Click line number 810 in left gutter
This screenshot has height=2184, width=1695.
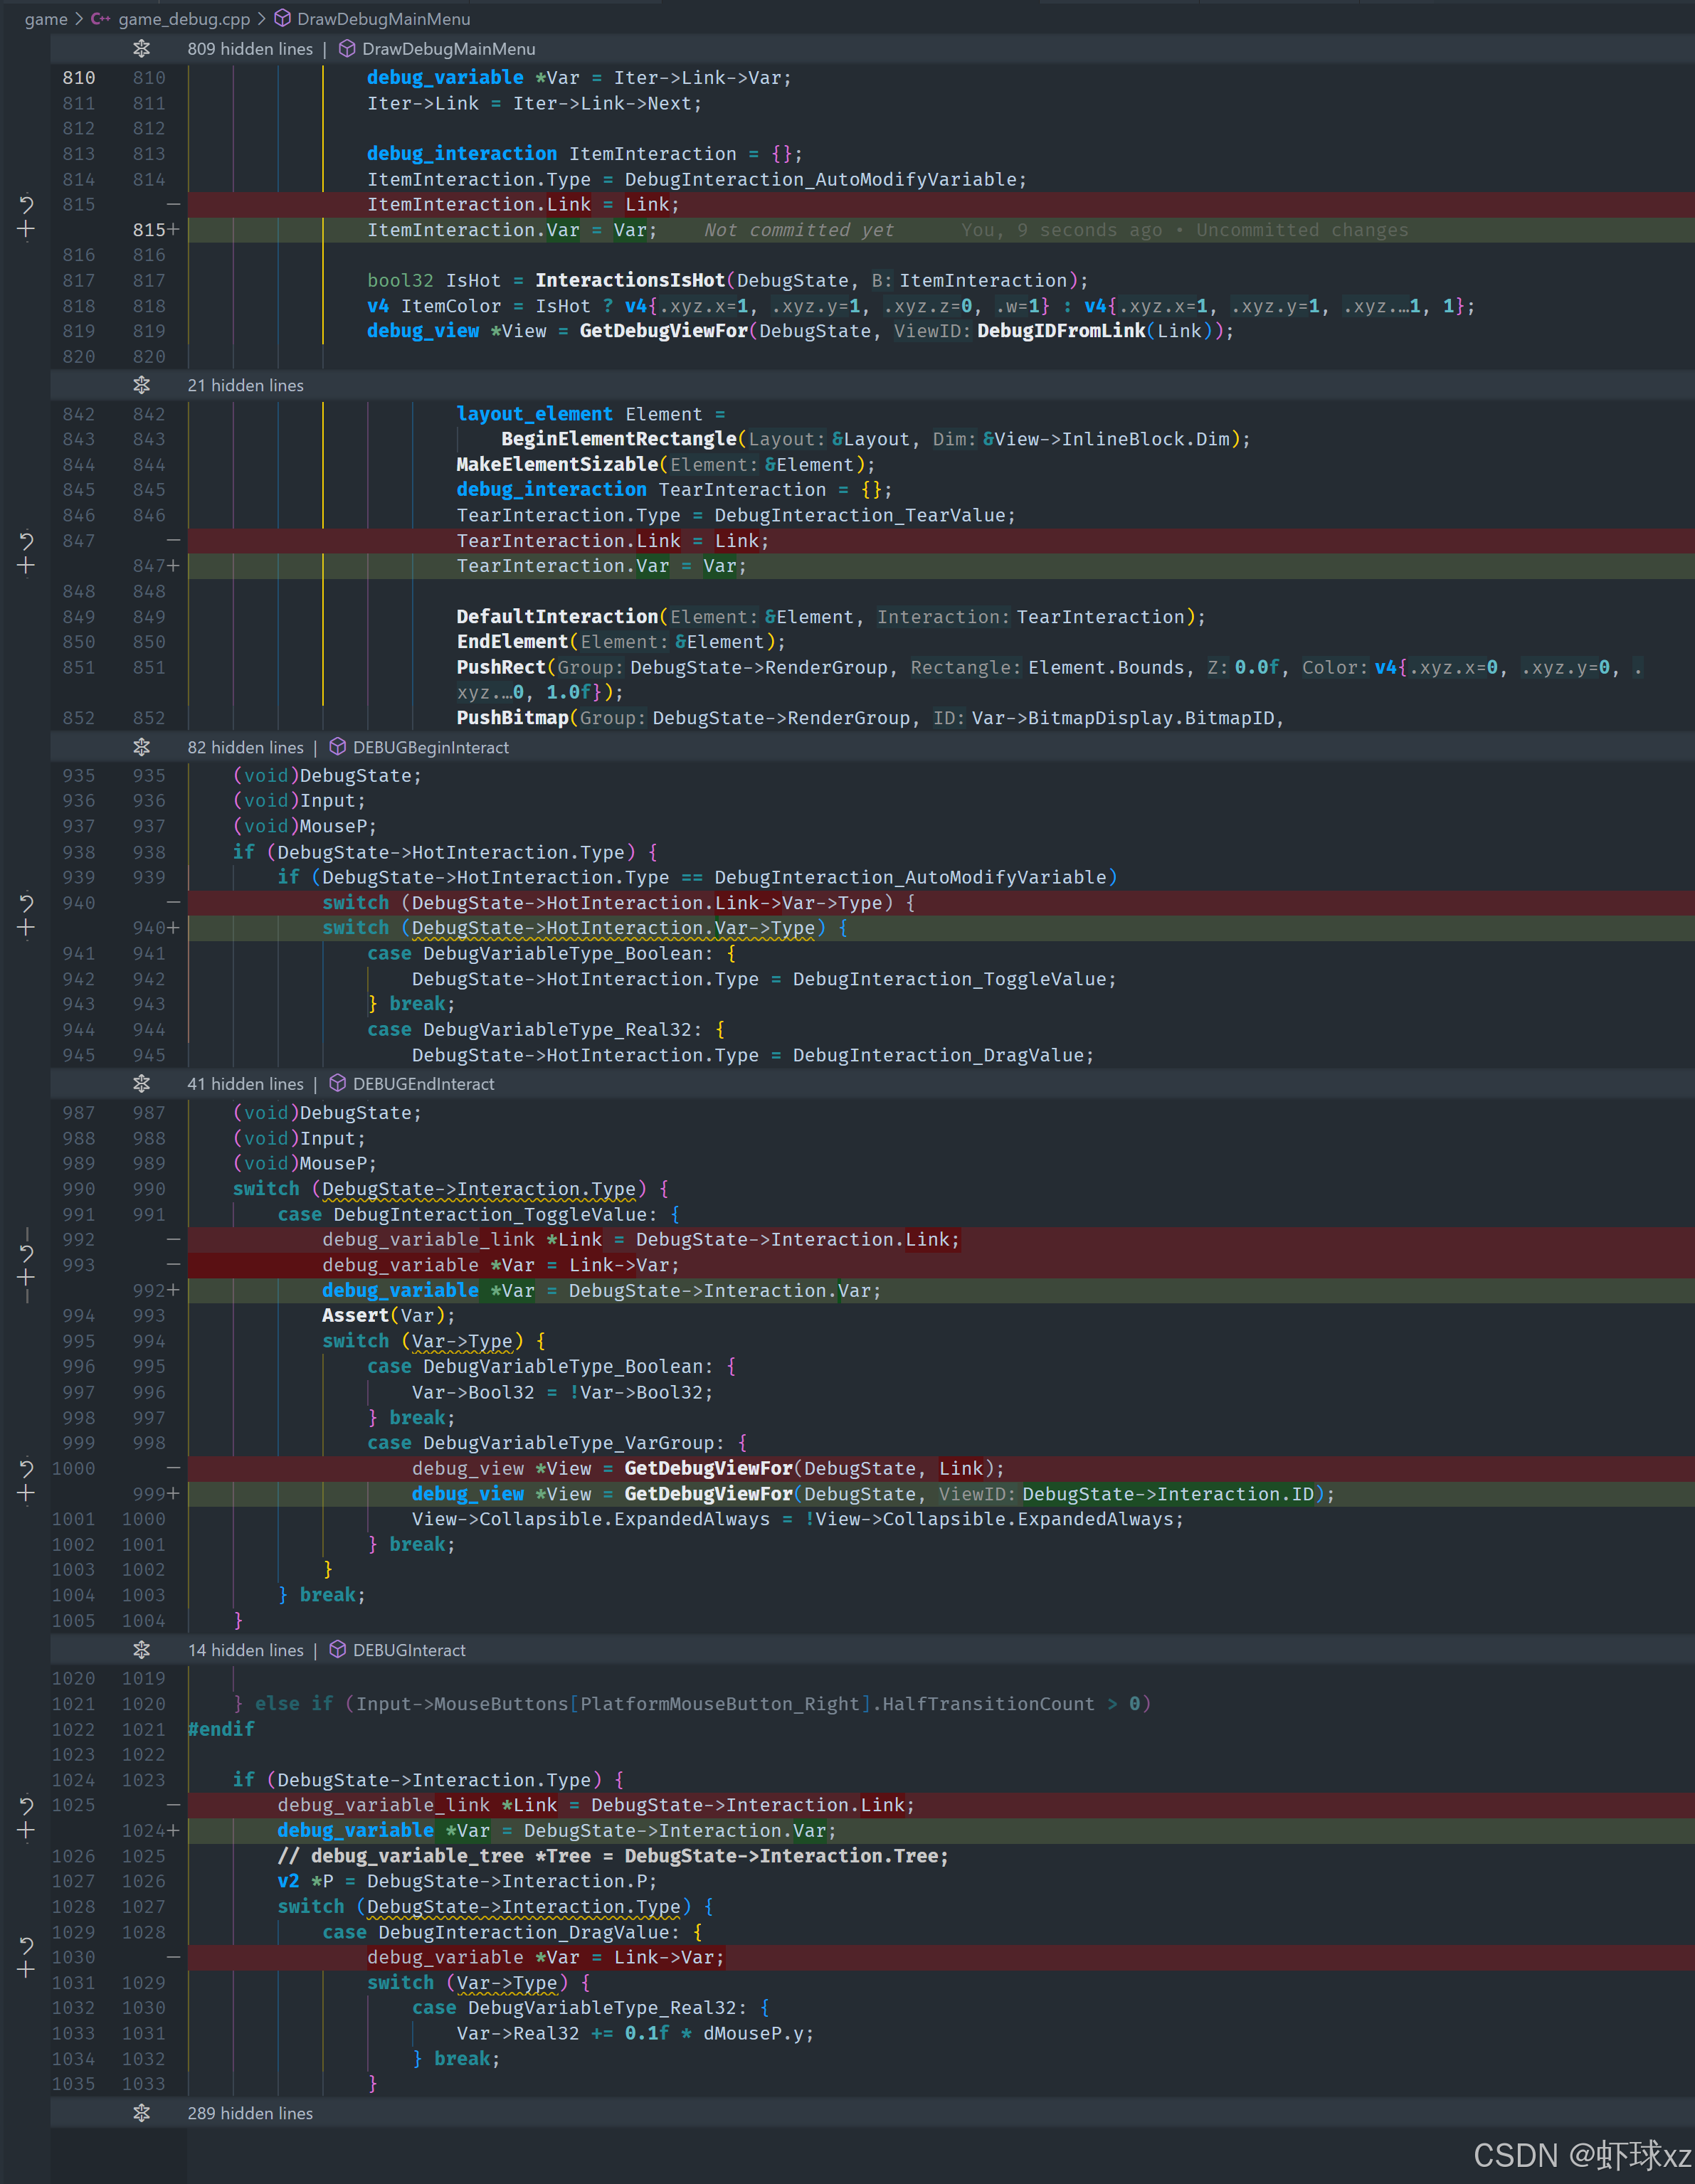[x=79, y=78]
